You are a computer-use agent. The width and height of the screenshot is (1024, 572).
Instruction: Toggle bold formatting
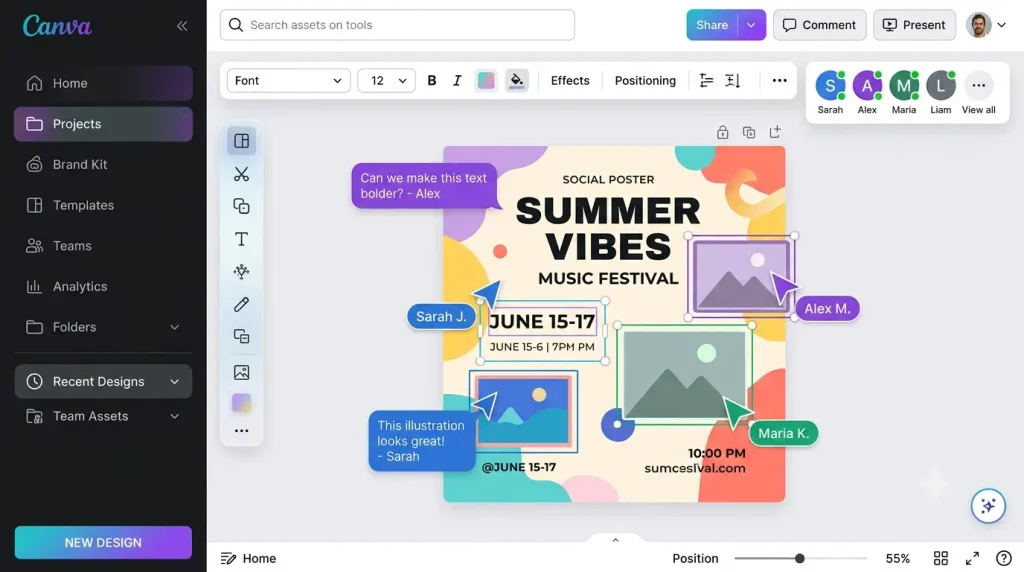click(x=432, y=80)
